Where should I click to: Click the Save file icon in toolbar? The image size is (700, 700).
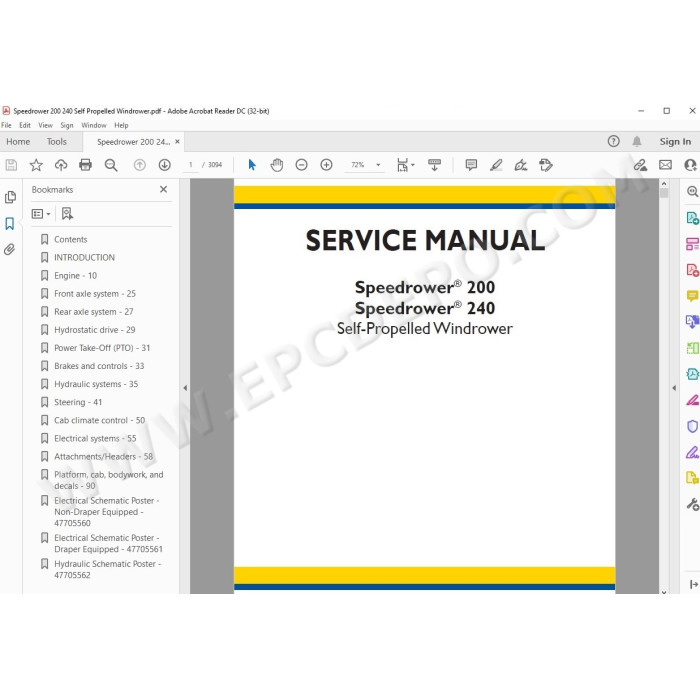(11, 165)
